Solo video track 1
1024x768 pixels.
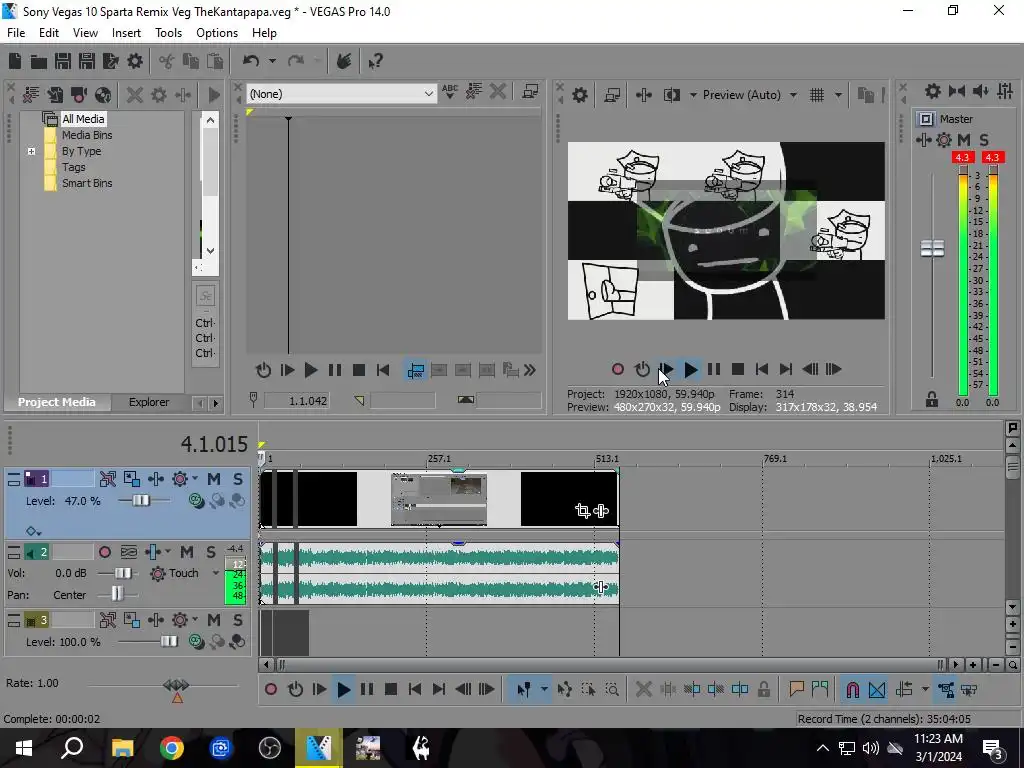(238, 479)
